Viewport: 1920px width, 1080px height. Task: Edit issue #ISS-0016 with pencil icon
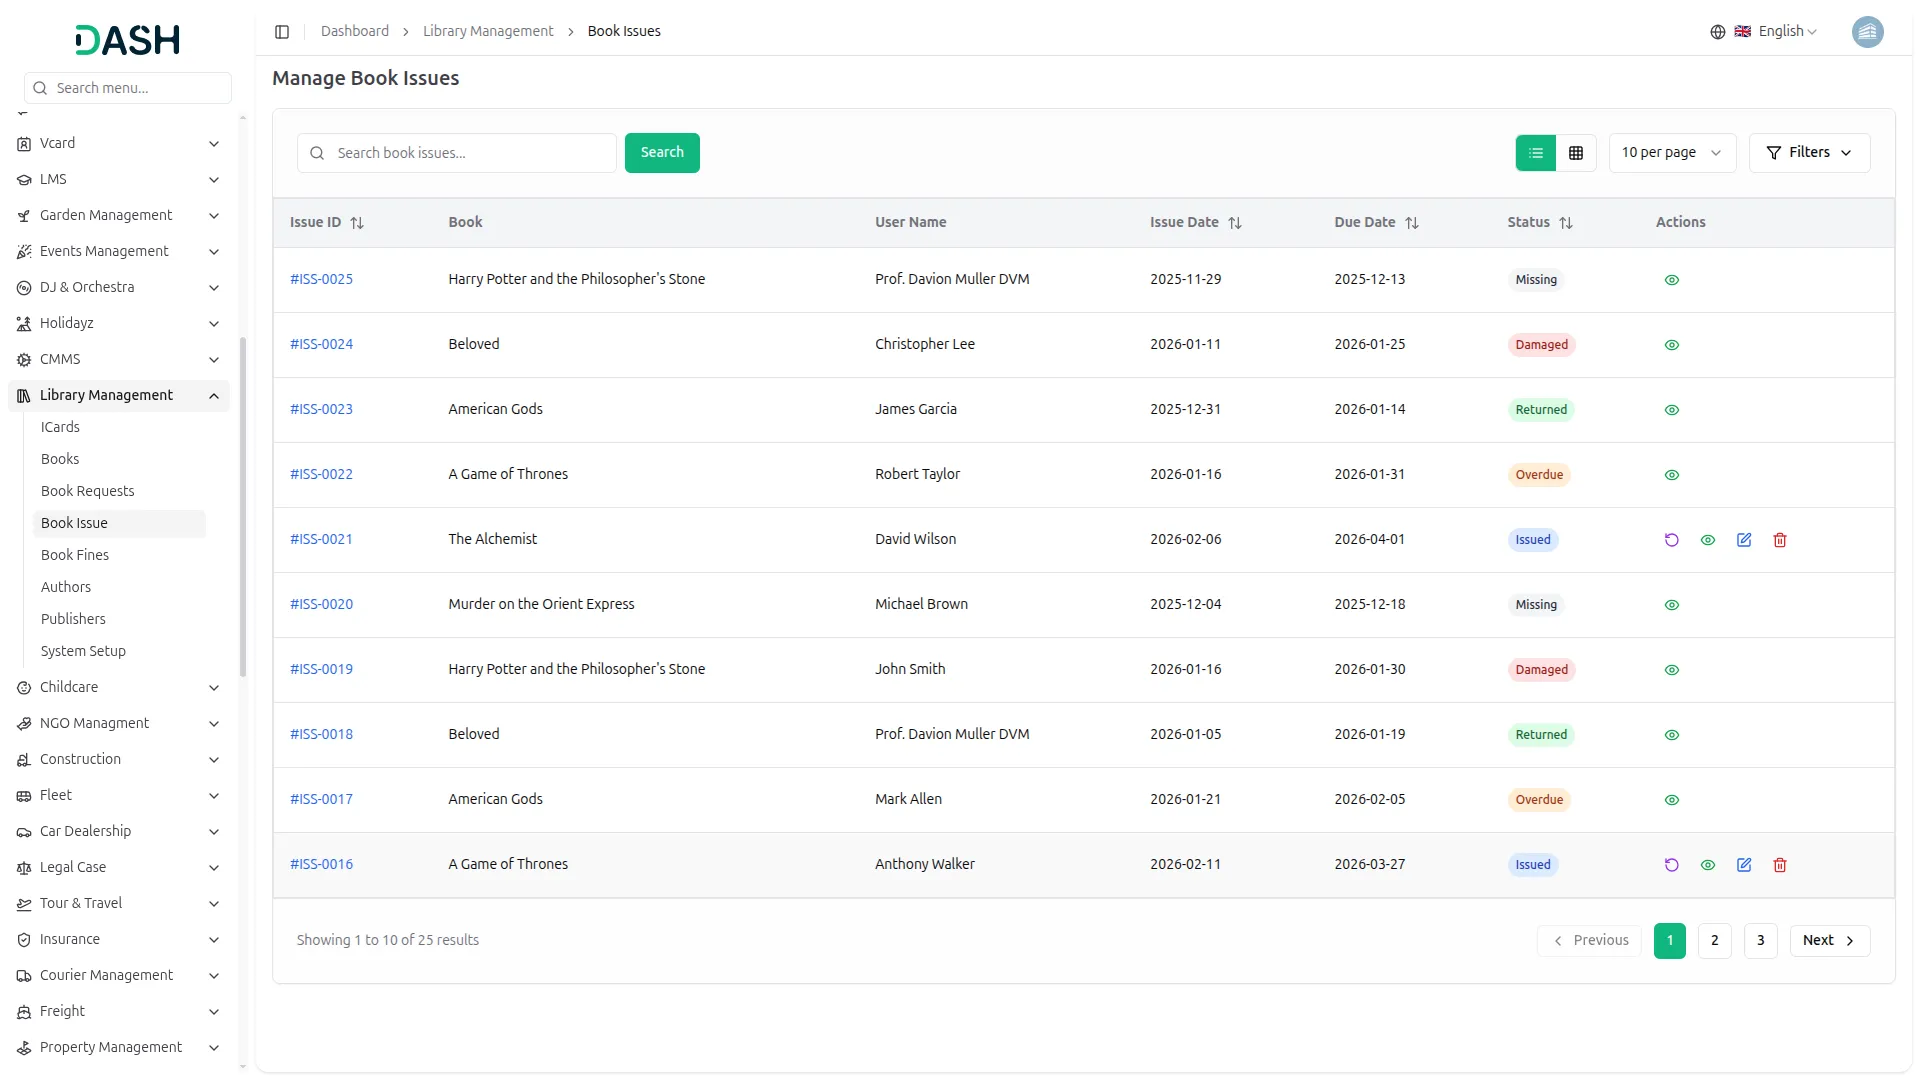pos(1744,864)
